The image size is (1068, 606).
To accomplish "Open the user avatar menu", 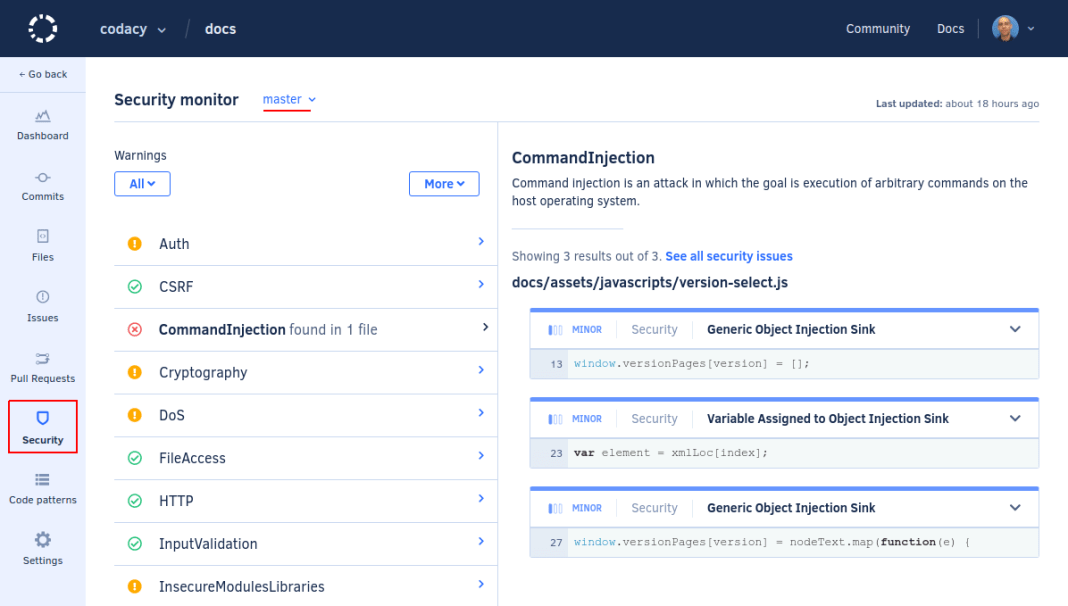I will pos(1005,28).
